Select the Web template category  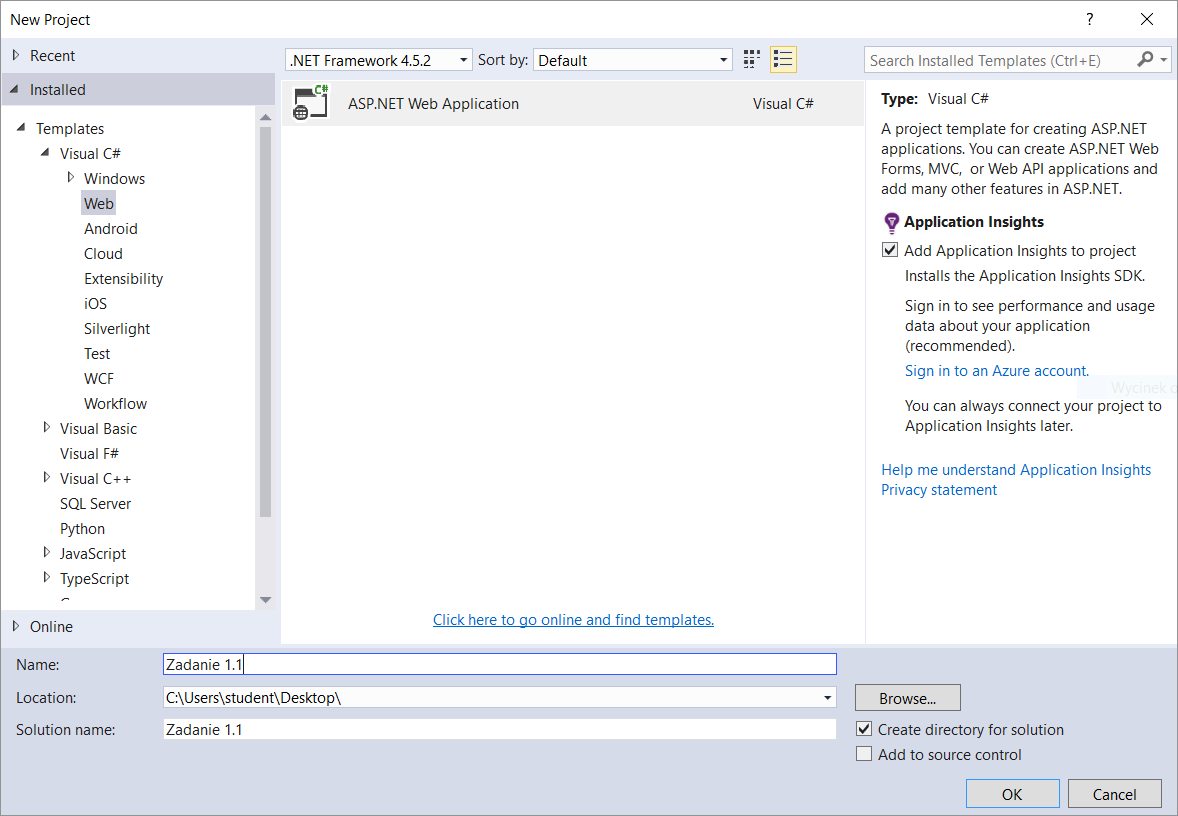(98, 203)
